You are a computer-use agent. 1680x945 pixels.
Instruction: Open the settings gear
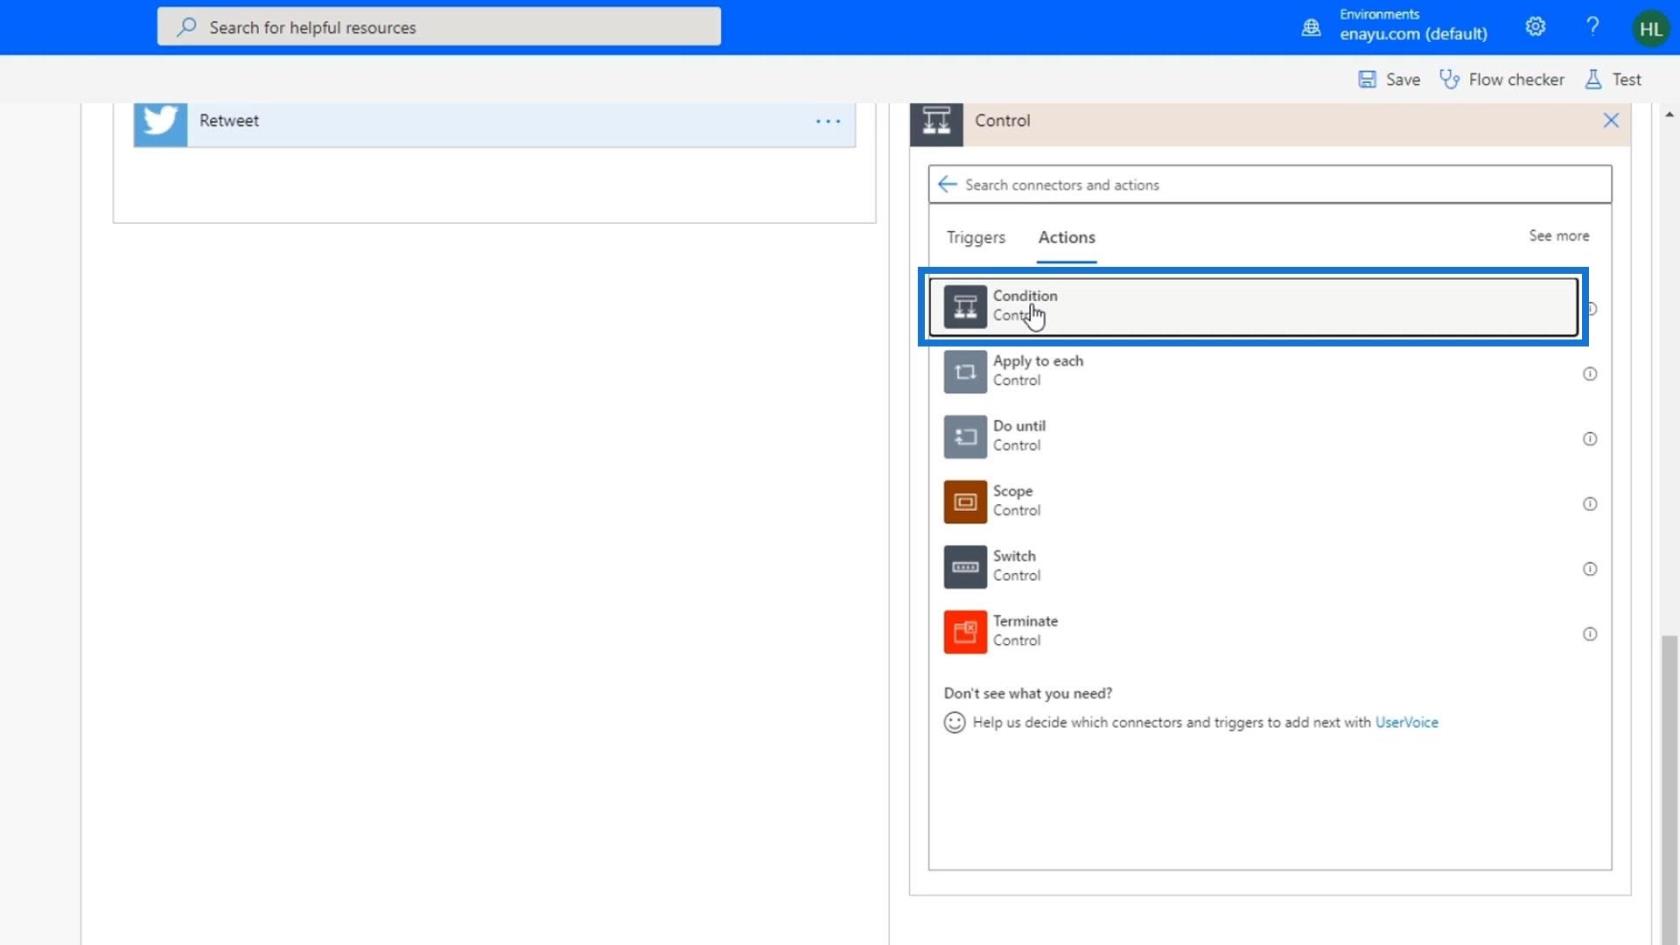(1535, 27)
